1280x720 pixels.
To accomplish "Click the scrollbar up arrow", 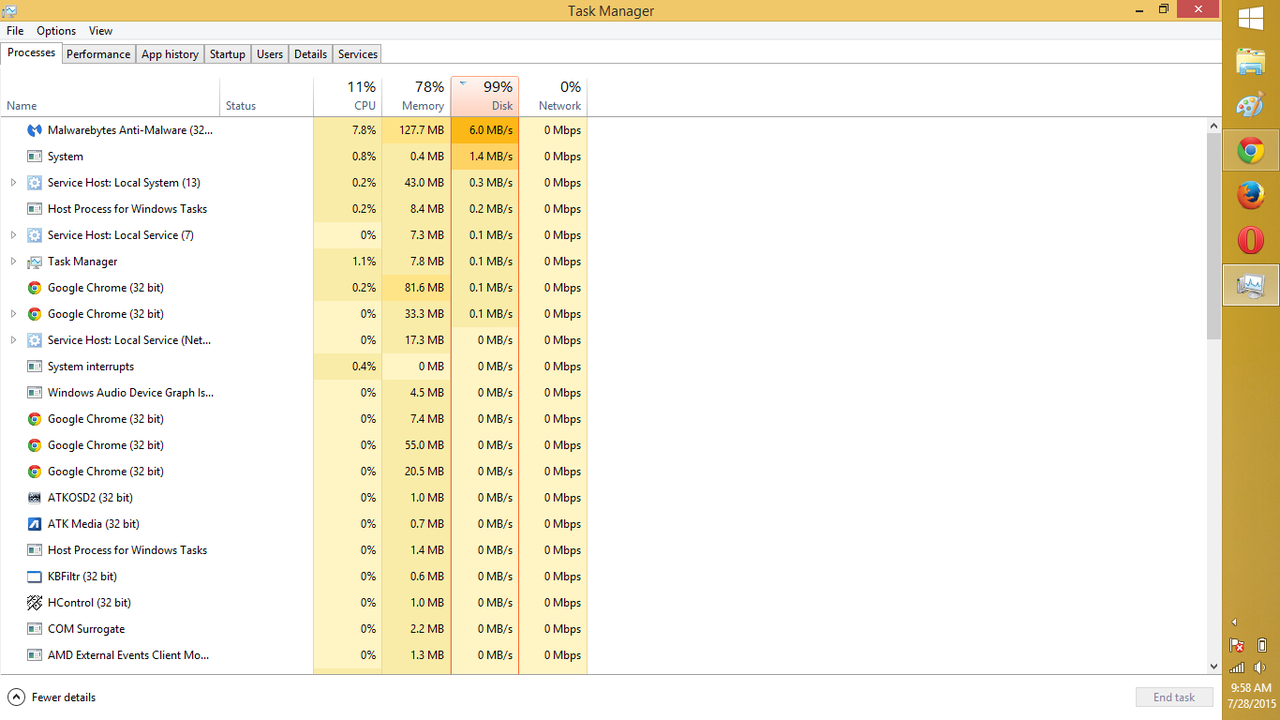I will 1214,126.
